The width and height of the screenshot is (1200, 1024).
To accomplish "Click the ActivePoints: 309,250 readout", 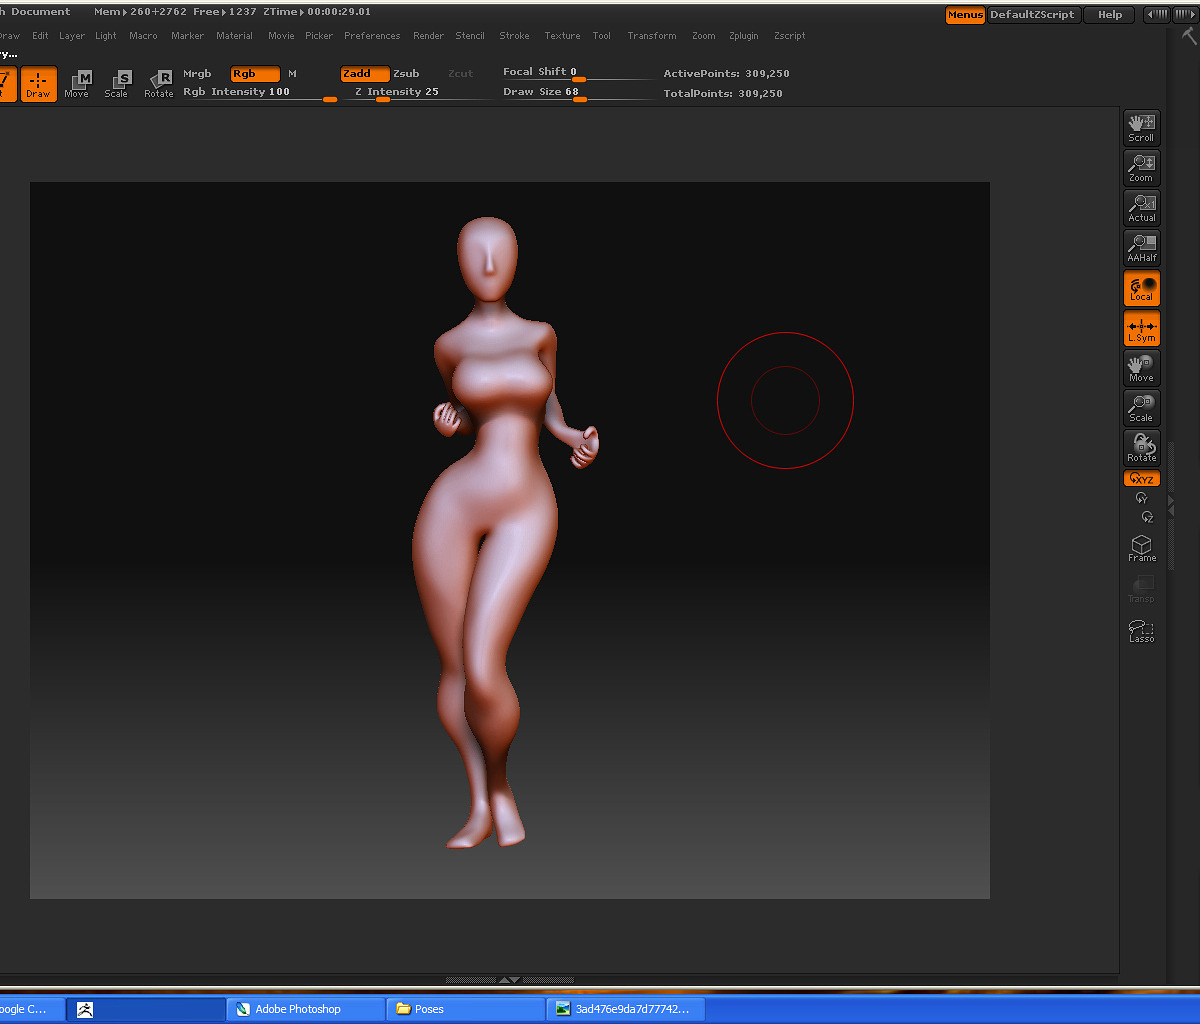I will click(x=727, y=74).
